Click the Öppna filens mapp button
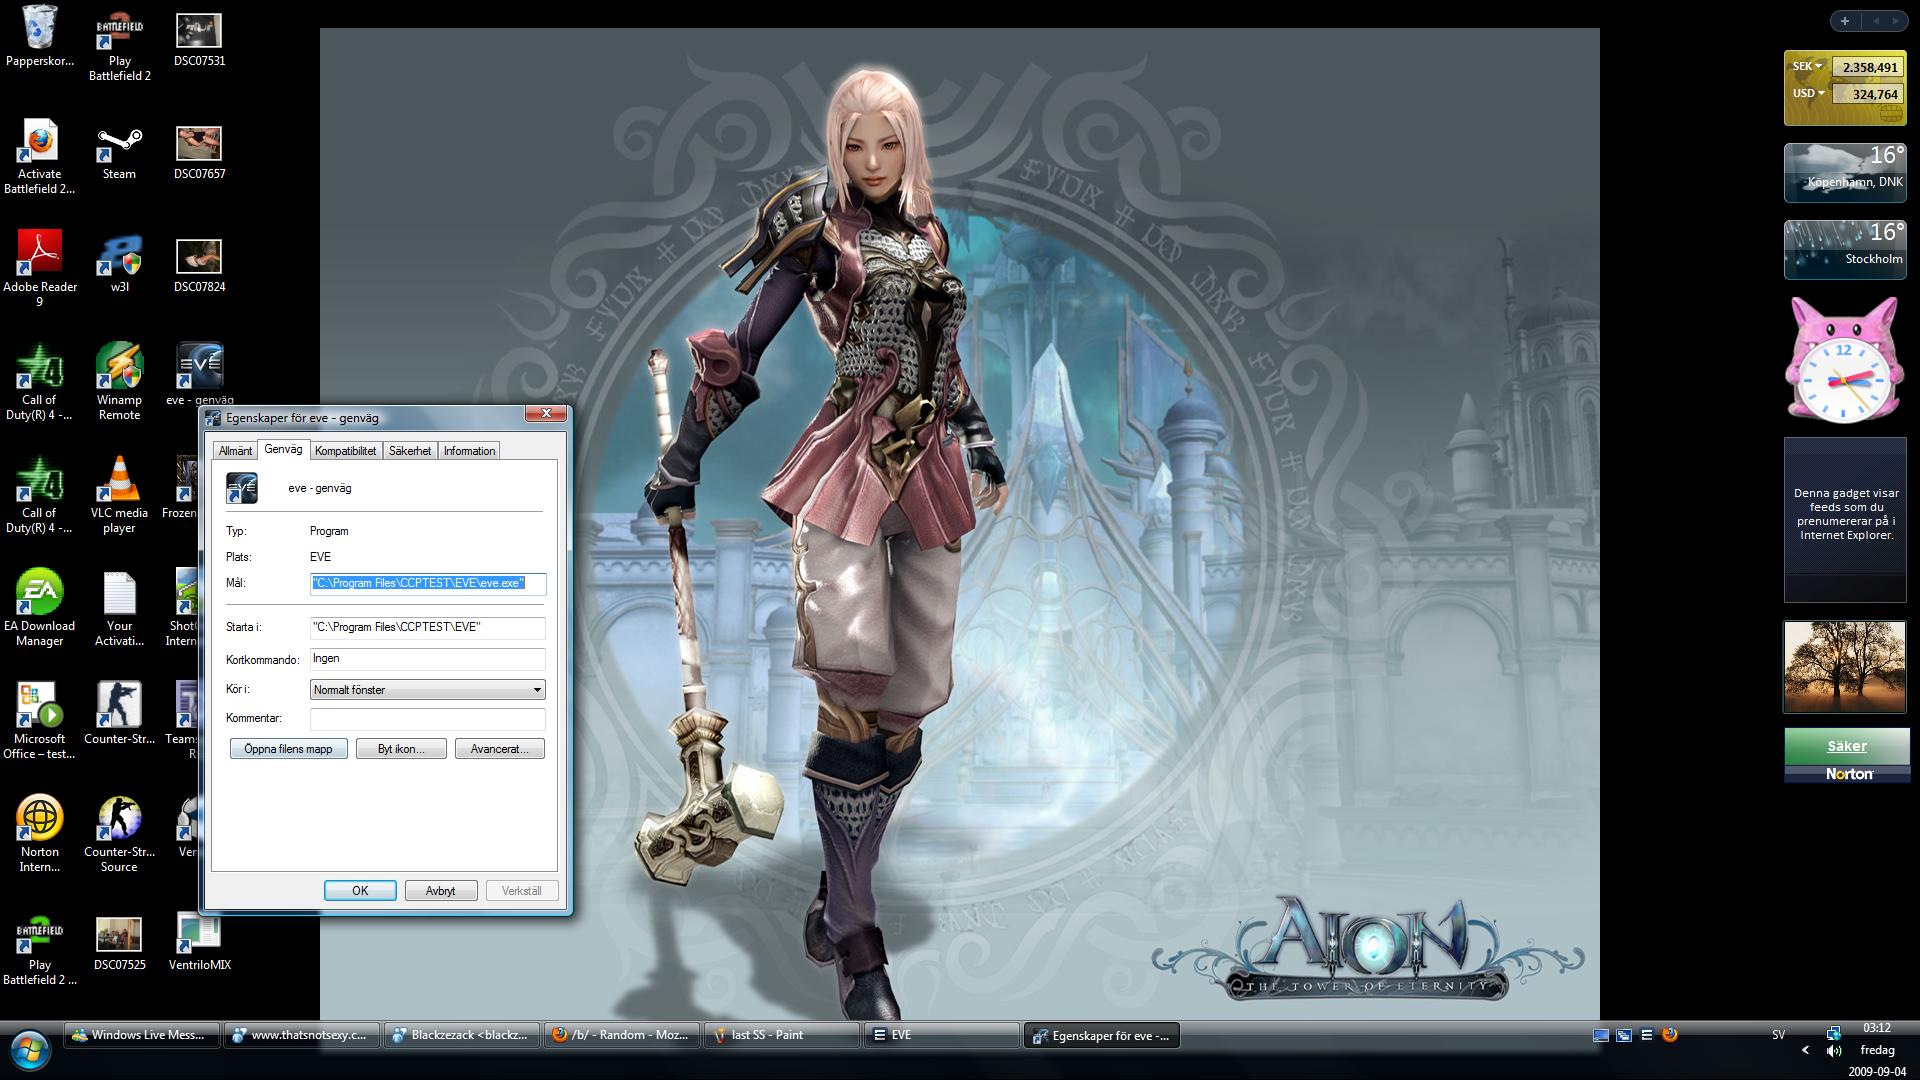The height and width of the screenshot is (1080, 1920). tap(288, 749)
